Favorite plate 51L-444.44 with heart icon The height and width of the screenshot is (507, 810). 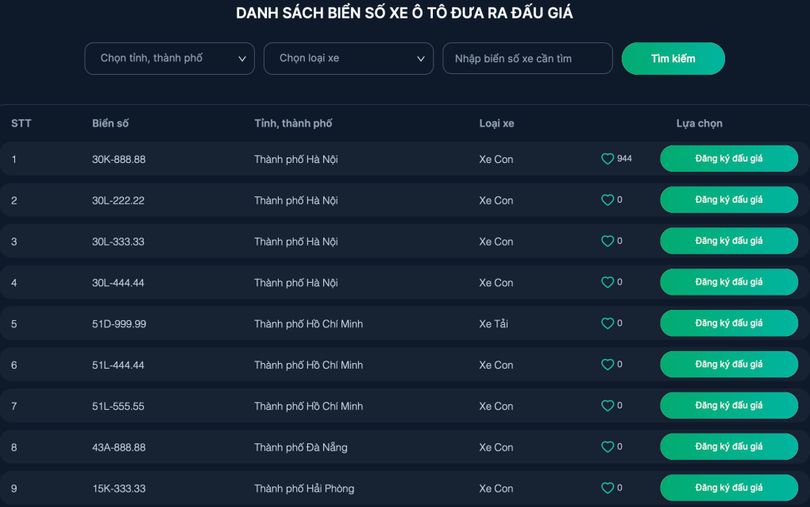point(607,365)
